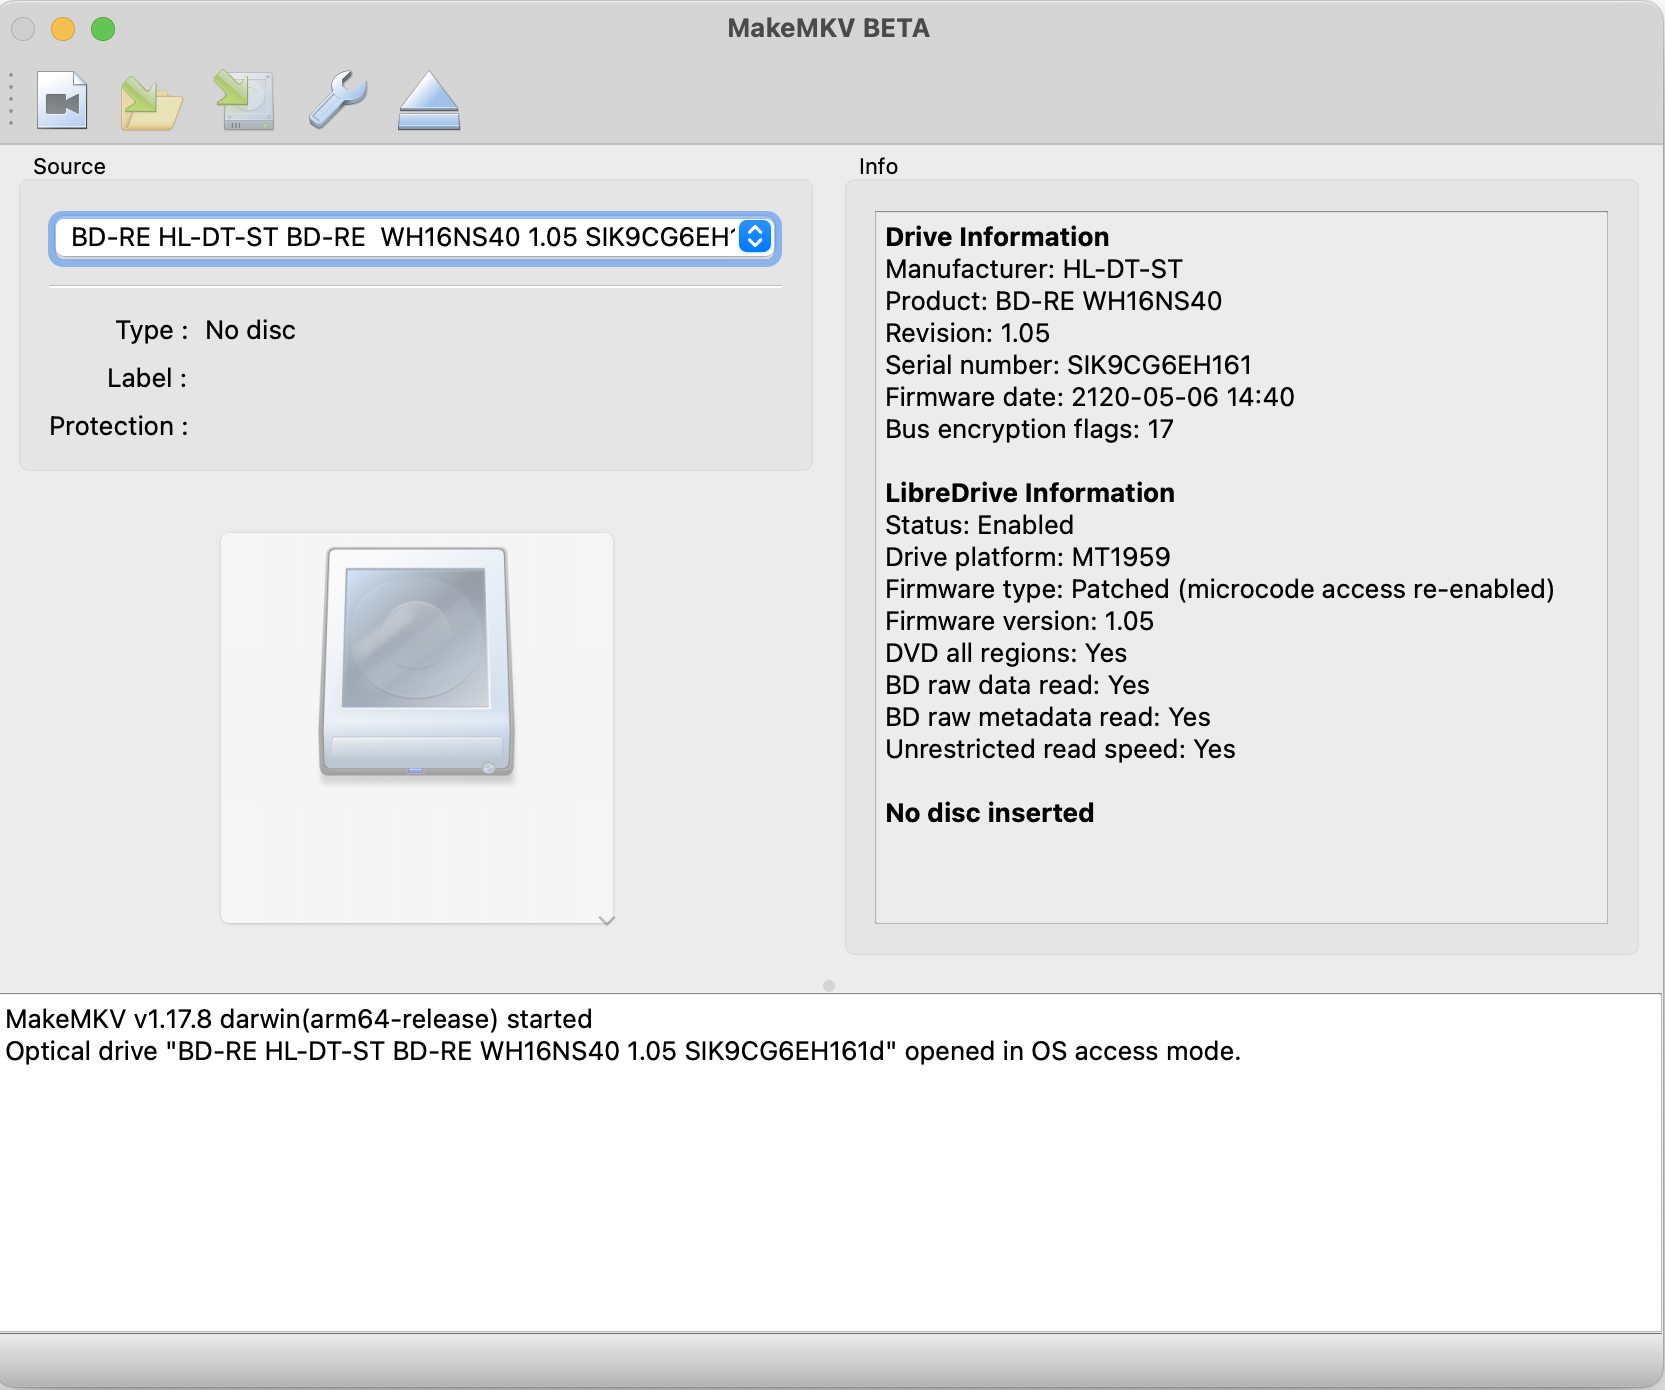Screen dimensions: 1665x1390
Task: Click the toolbar drag handle dots
Action: 11,99
